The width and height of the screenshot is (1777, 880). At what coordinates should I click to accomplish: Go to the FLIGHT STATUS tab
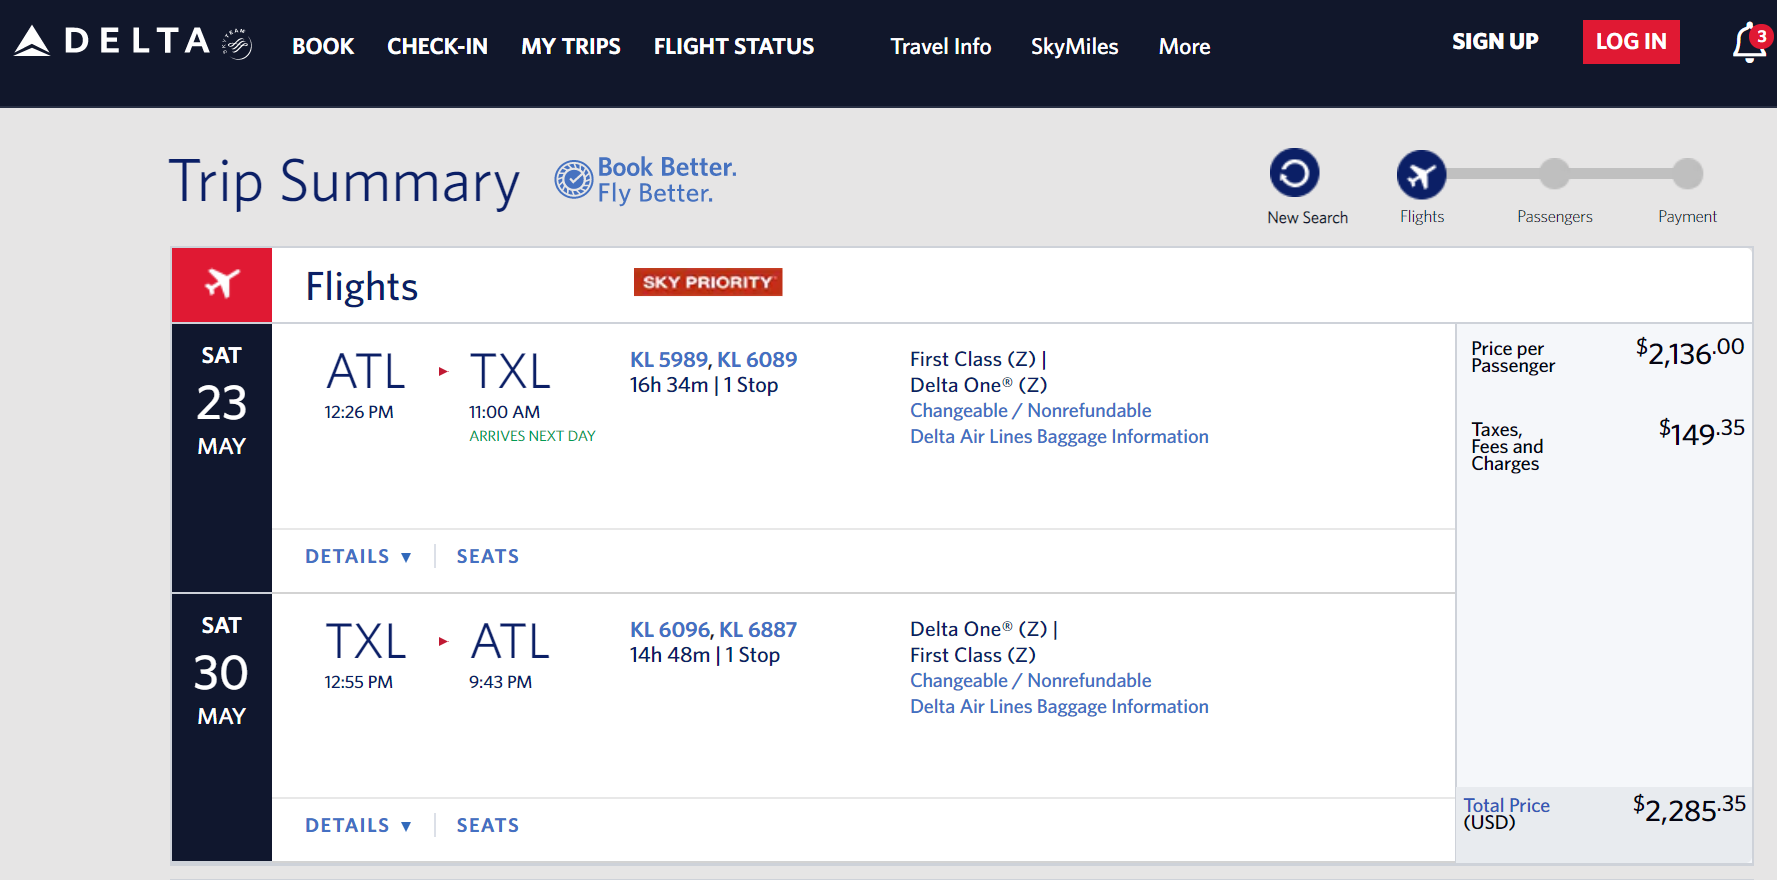coord(734,46)
